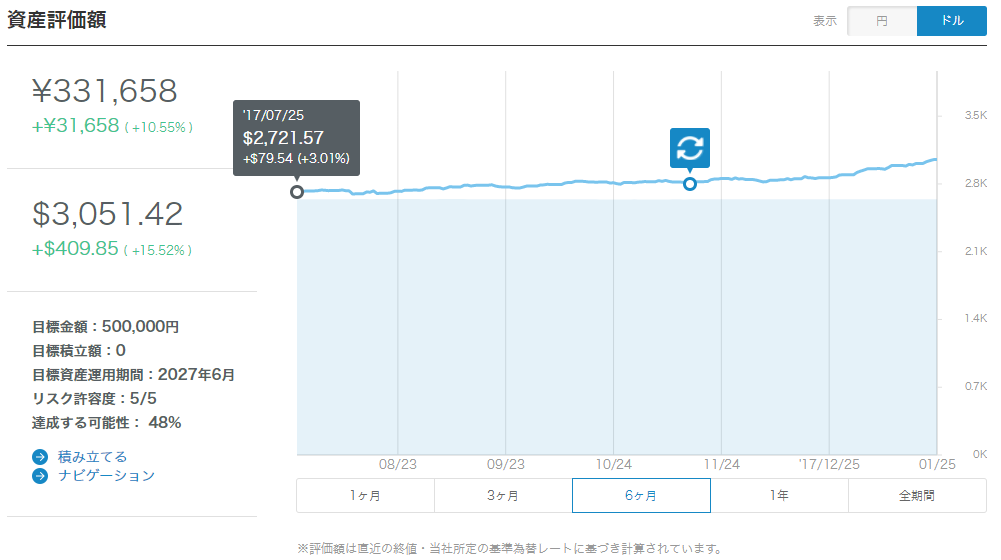Click the chart start marker circle
Viewport: 1001px width, 560px height.
tap(297, 191)
